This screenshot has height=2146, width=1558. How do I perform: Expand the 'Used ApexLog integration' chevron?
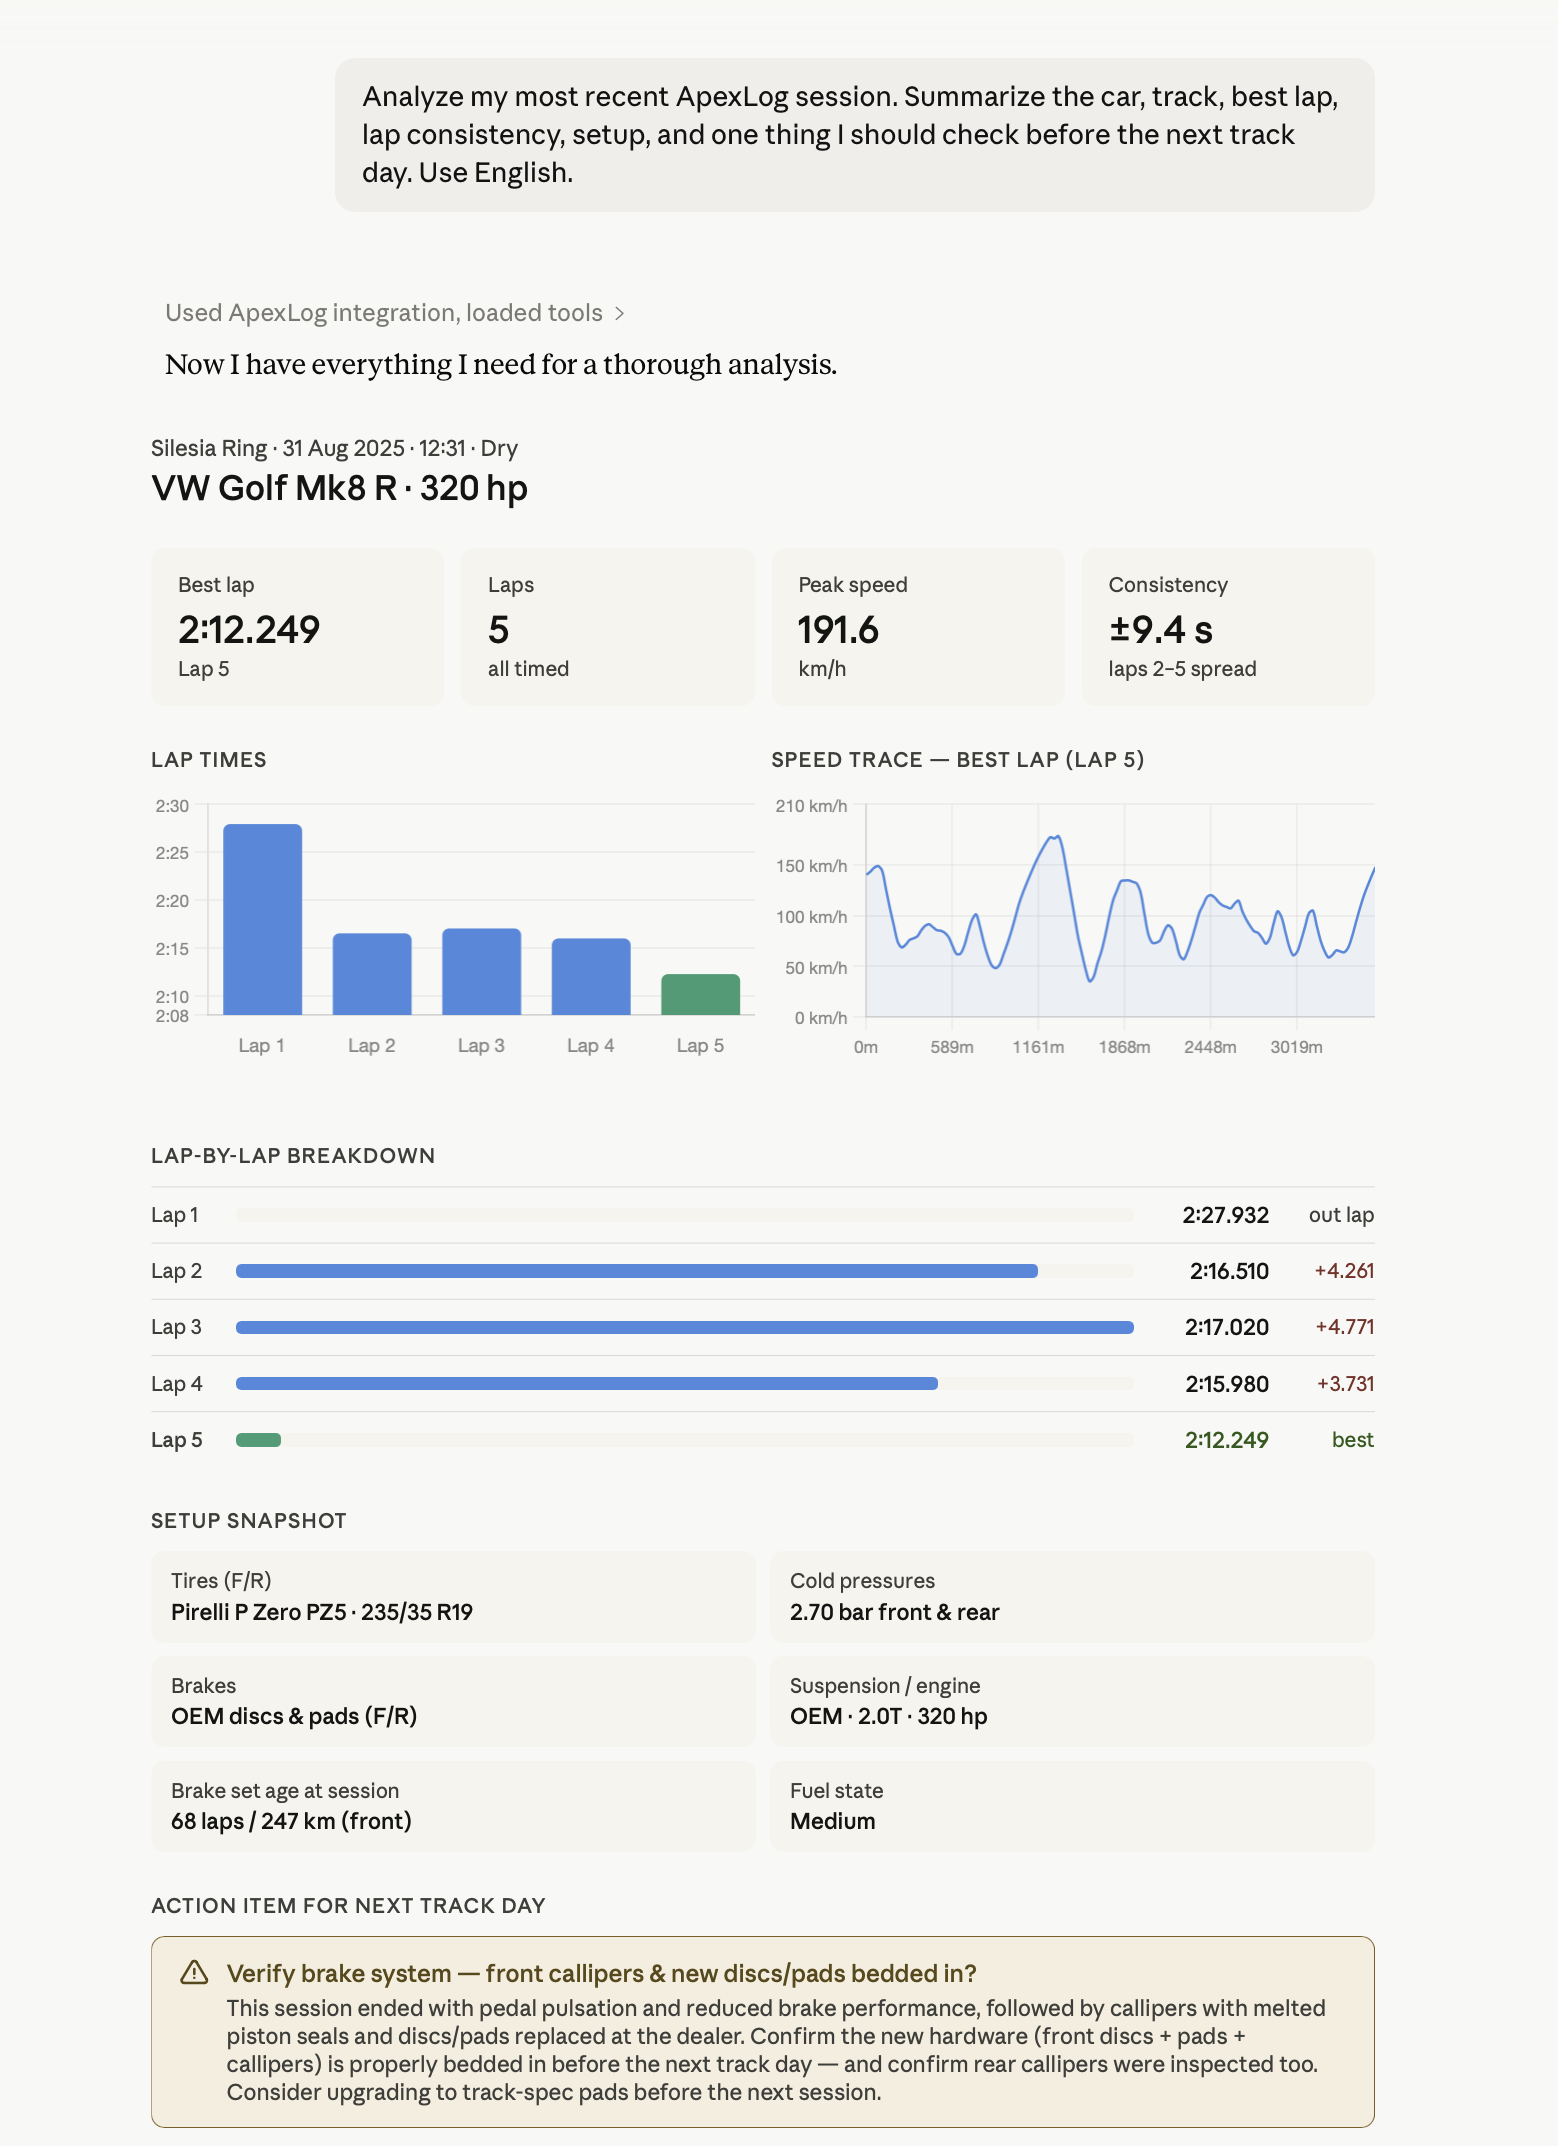point(619,314)
